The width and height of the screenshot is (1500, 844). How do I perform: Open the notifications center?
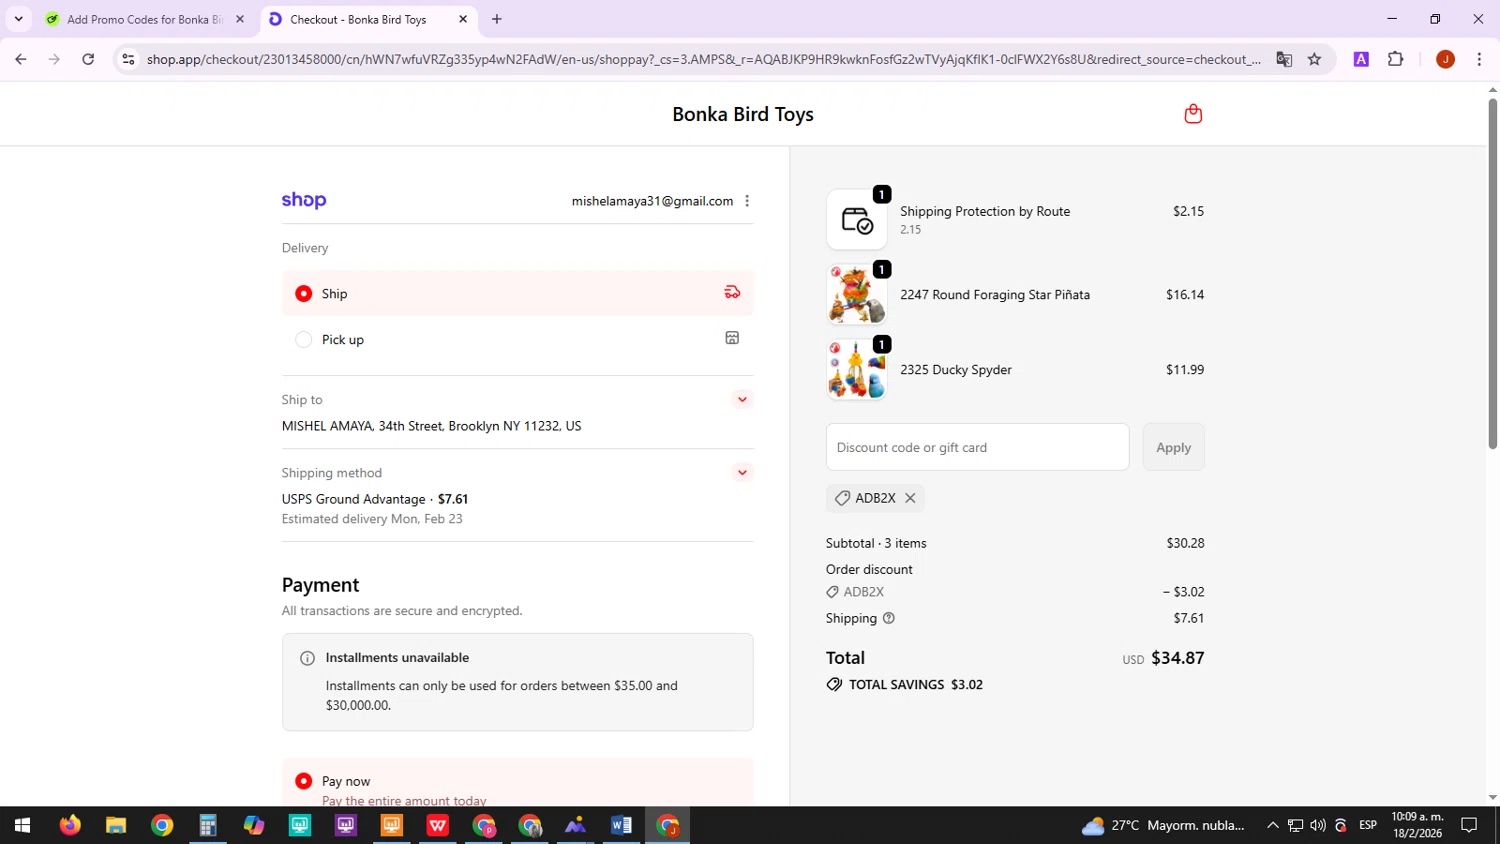coord(1469,825)
